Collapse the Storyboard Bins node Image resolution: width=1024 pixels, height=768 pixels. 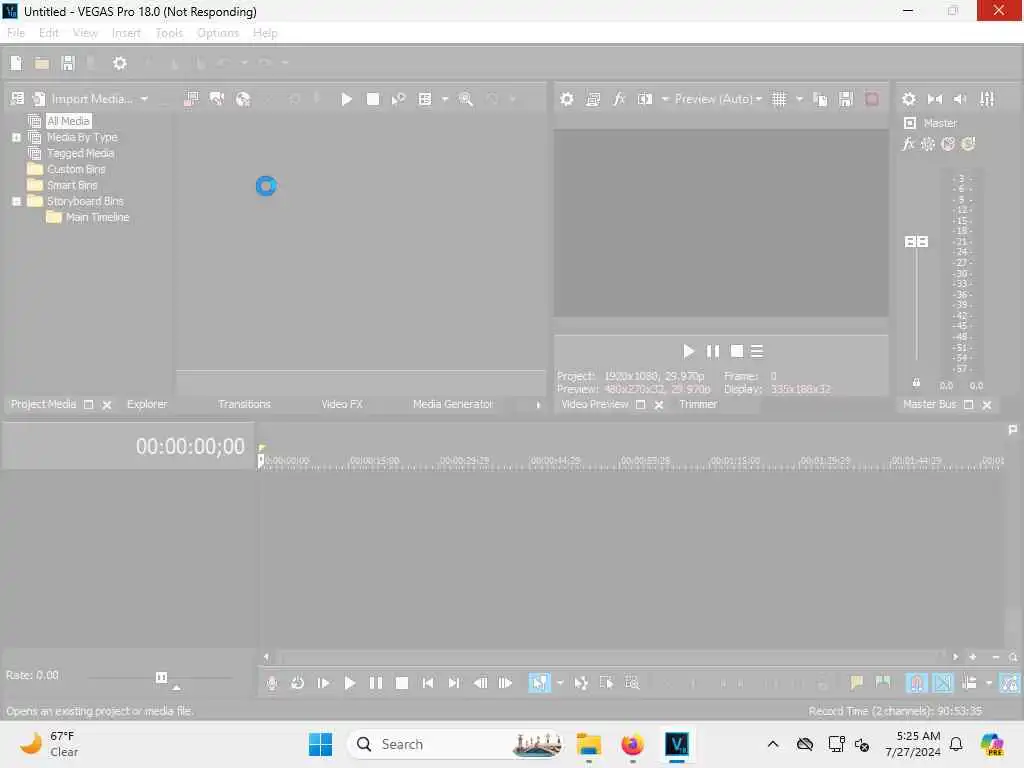click(16, 201)
